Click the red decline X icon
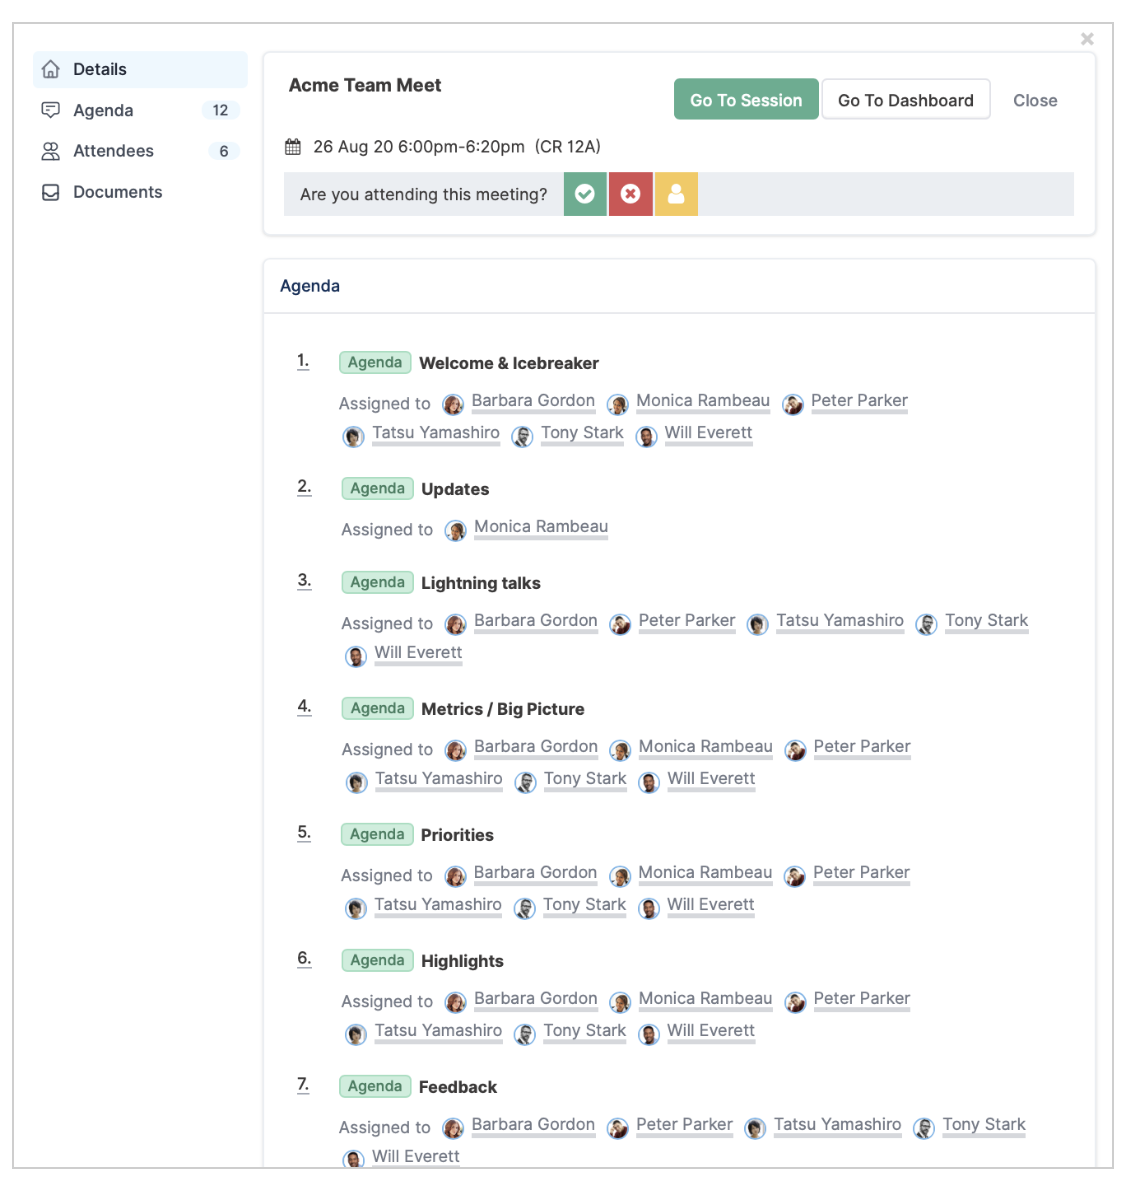 630,194
